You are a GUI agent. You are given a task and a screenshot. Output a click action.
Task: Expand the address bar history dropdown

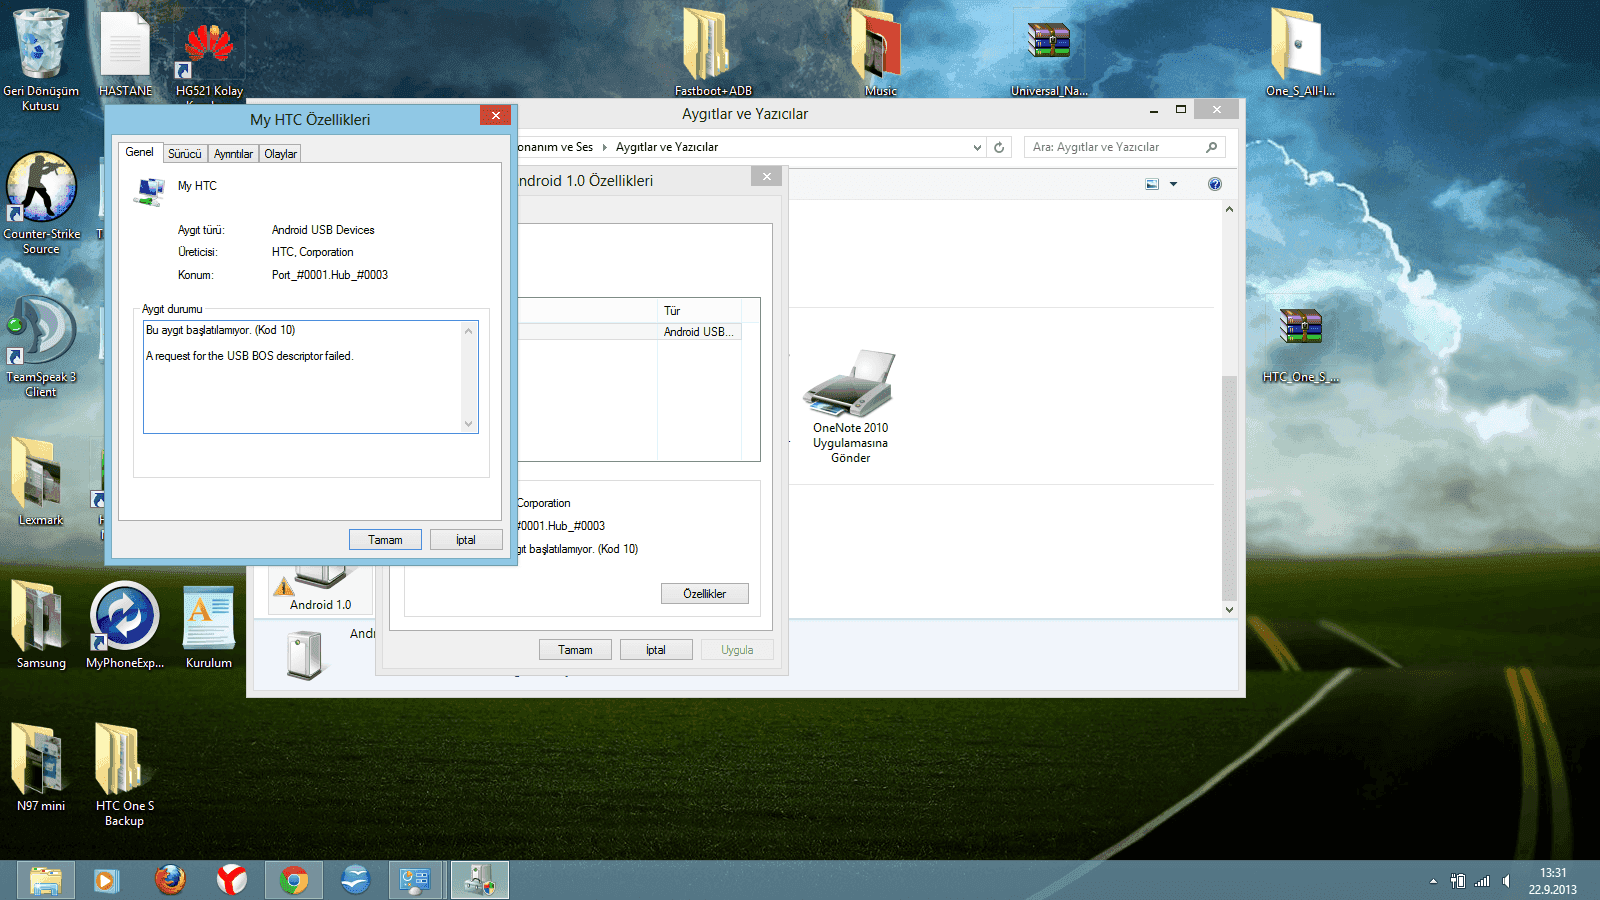977,147
